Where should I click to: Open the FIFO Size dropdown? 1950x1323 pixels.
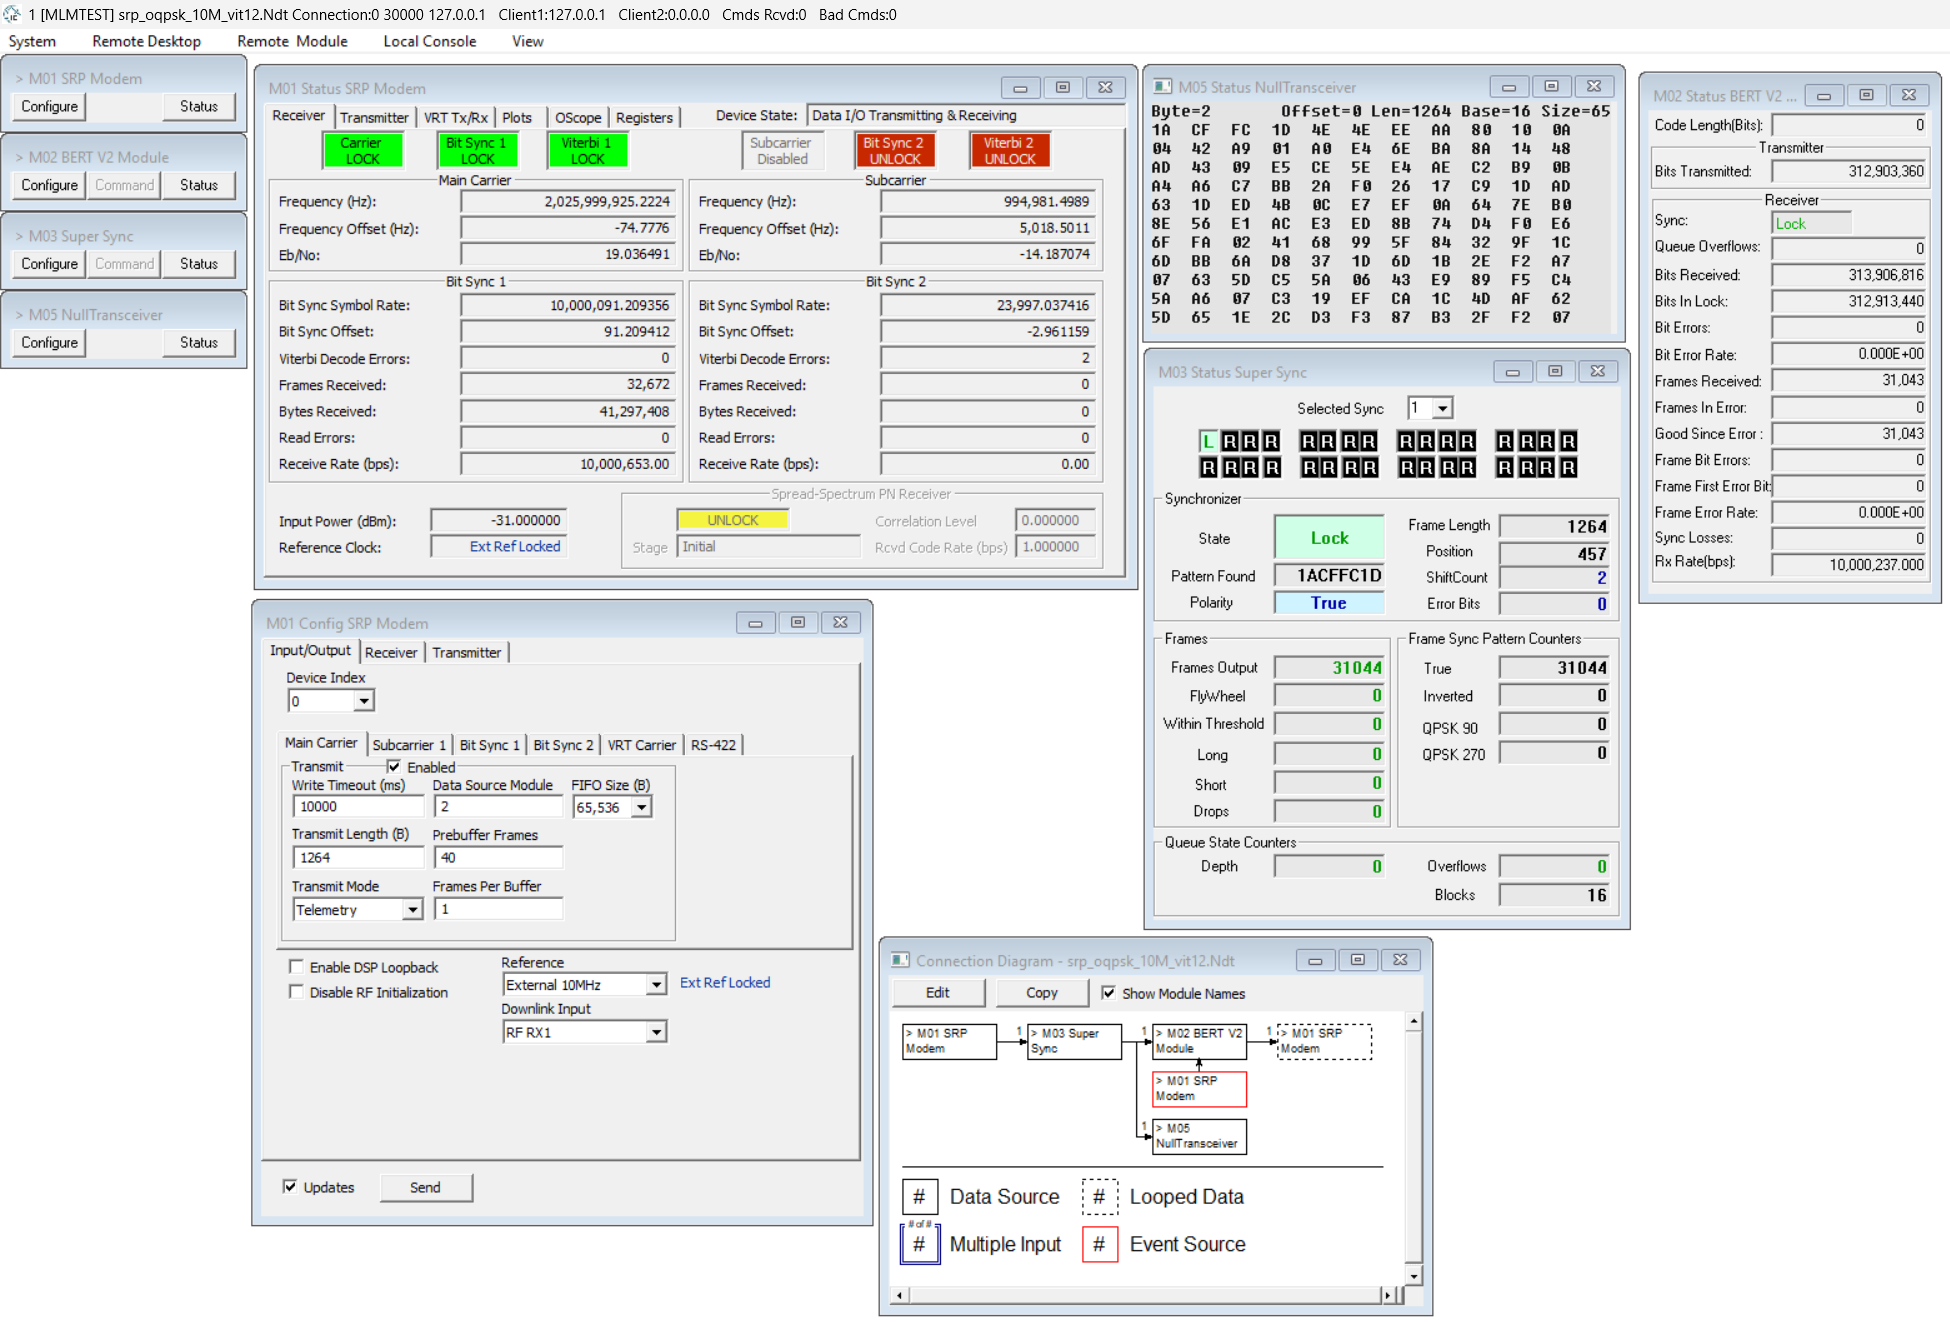[x=641, y=807]
